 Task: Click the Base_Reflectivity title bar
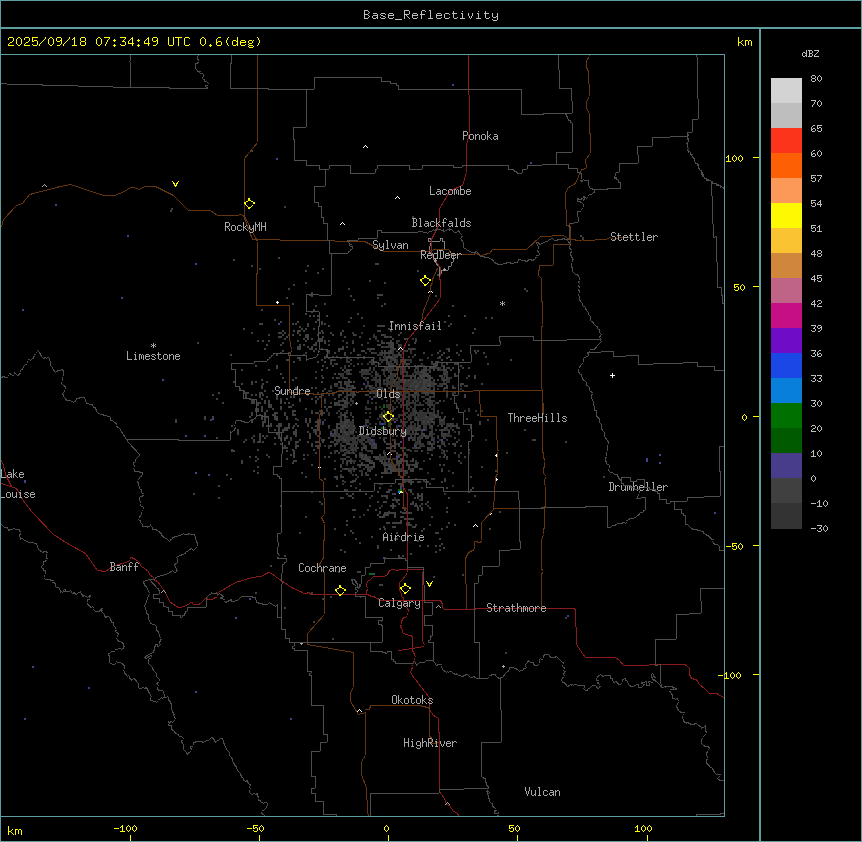(430, 15)
